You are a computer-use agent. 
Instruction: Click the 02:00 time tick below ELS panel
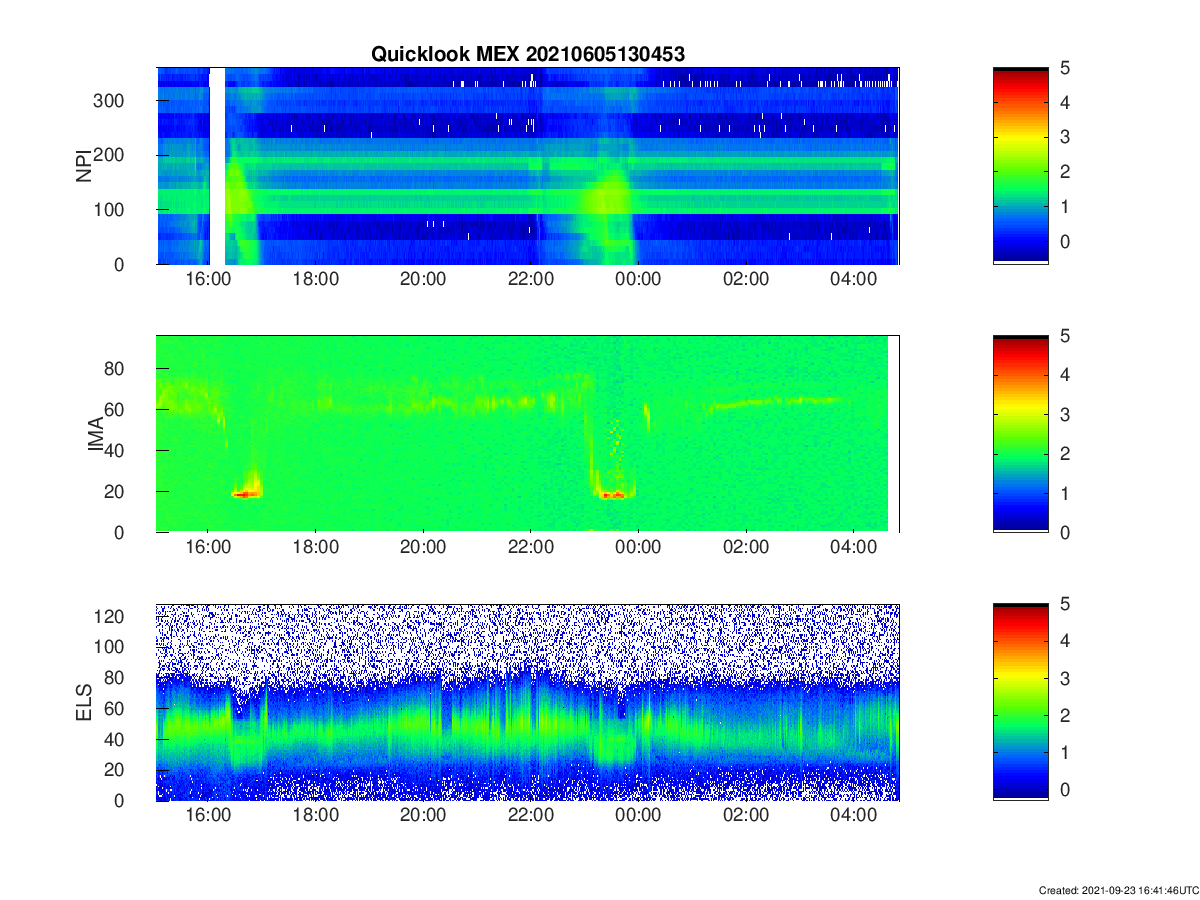[x=747, y=815]
